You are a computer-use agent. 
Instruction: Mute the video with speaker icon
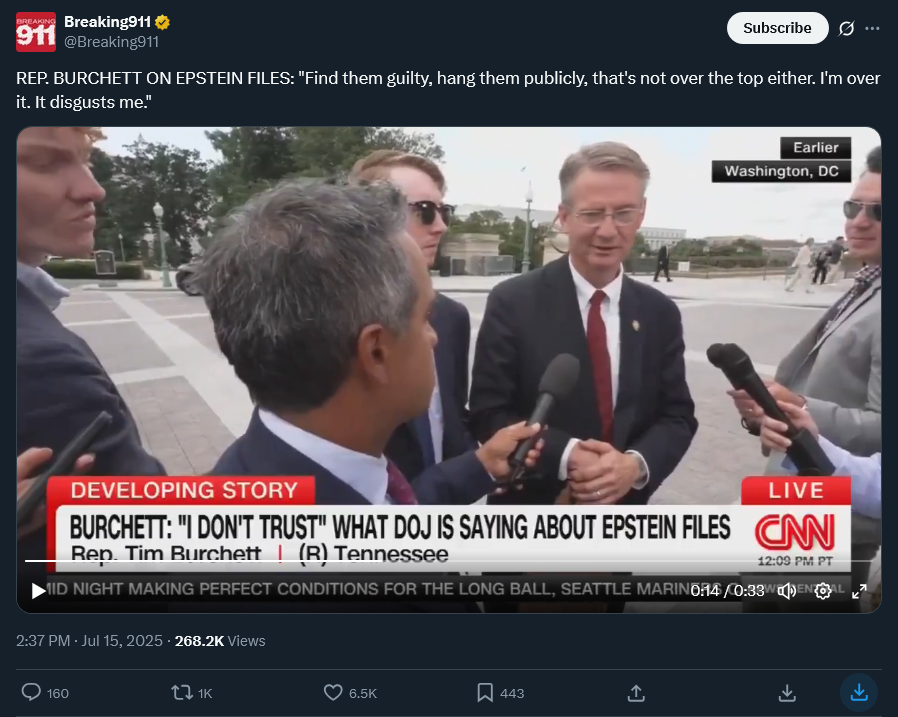point(786,590)
